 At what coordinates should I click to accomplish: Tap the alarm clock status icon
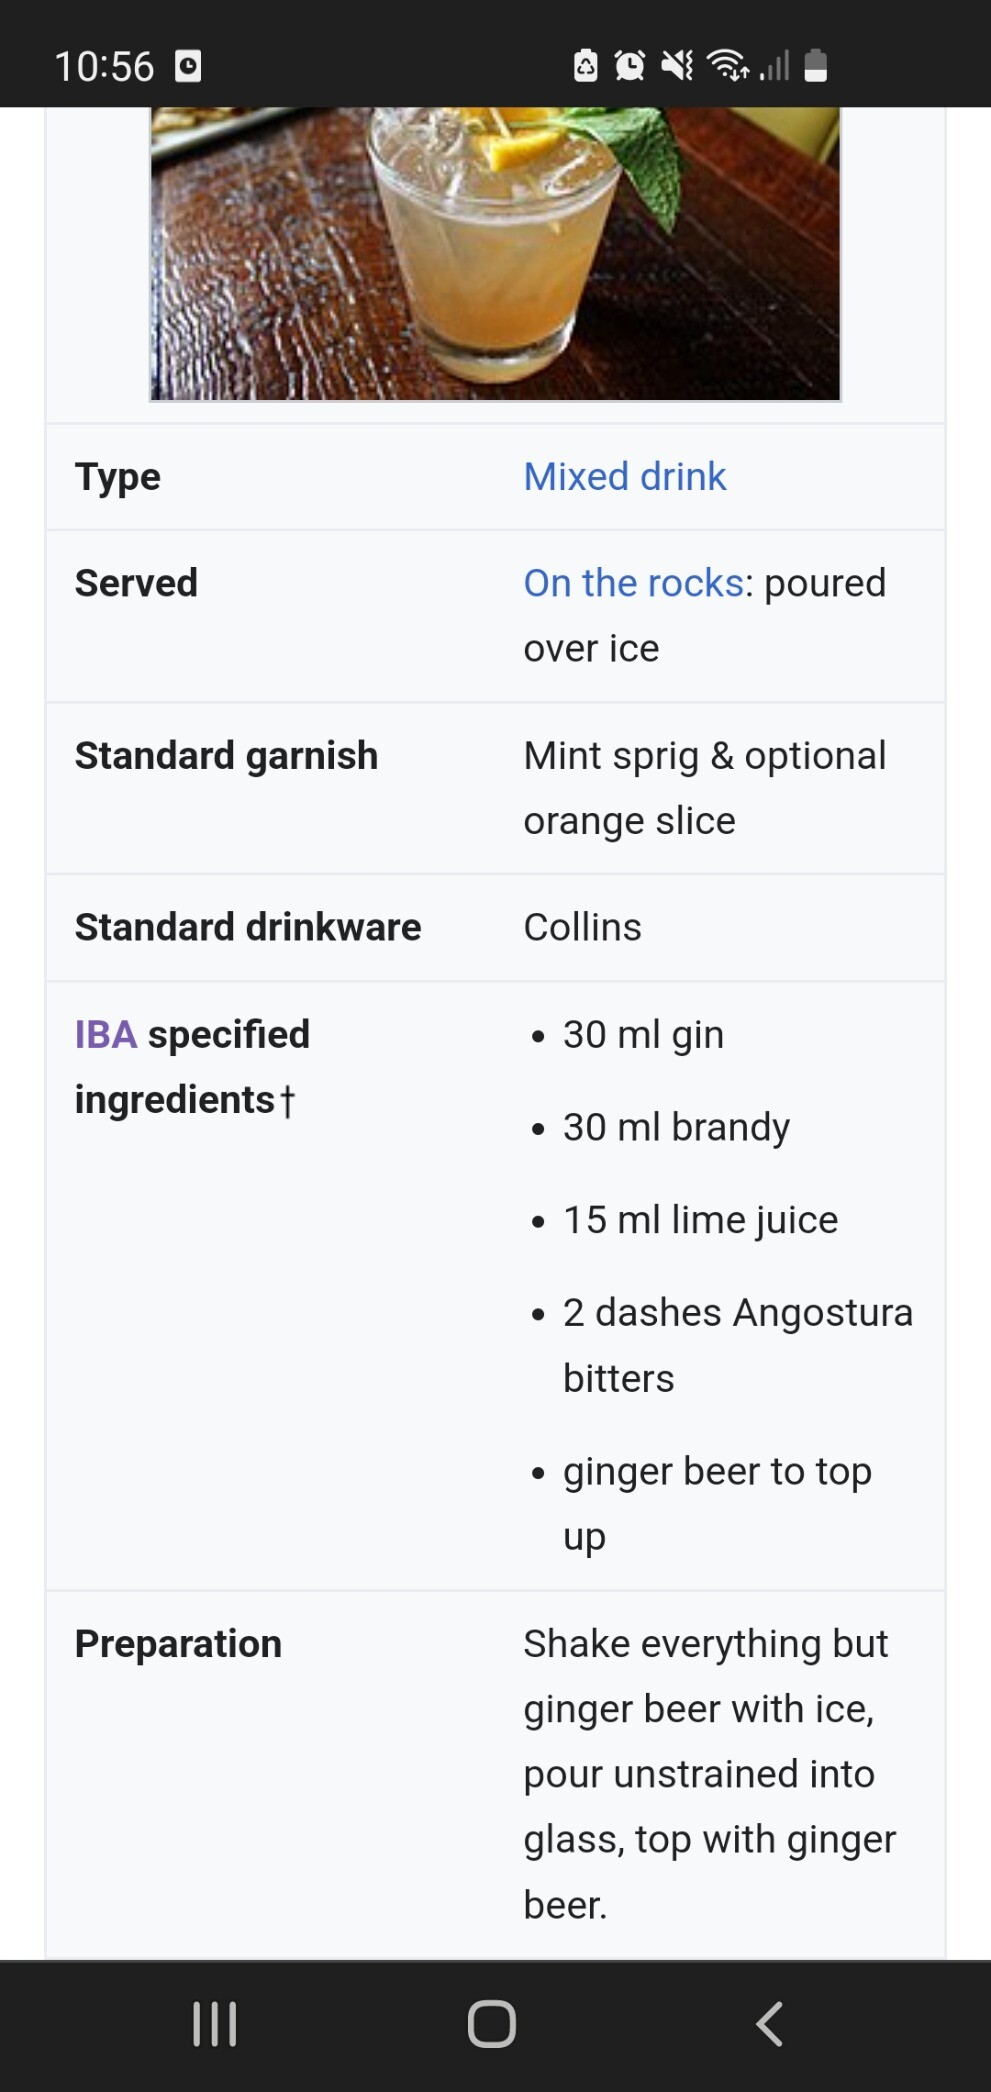point(629,67)
